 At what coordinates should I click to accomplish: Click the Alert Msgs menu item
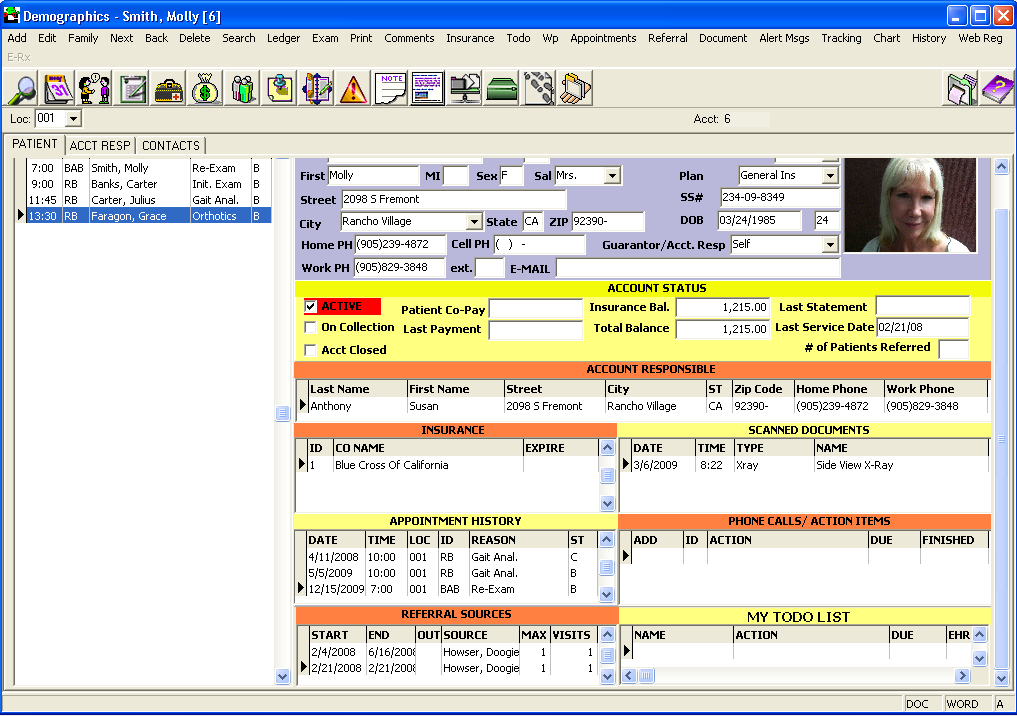point(784,38)
